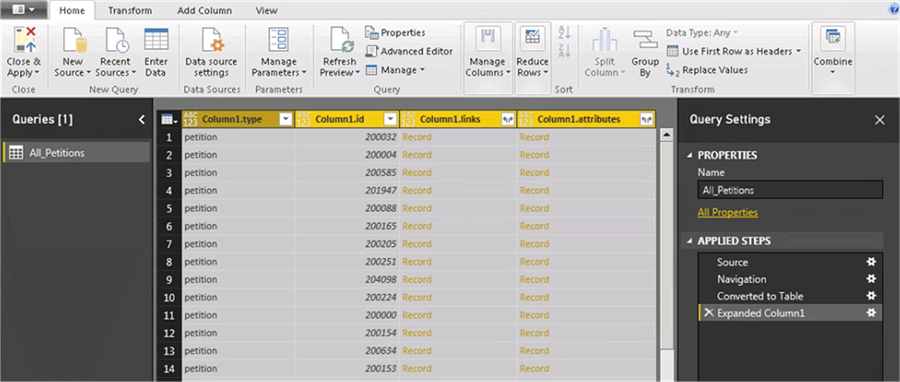Click the Enter Data icon
Screen dimensions: 900x382
click(x=156, y=39)
